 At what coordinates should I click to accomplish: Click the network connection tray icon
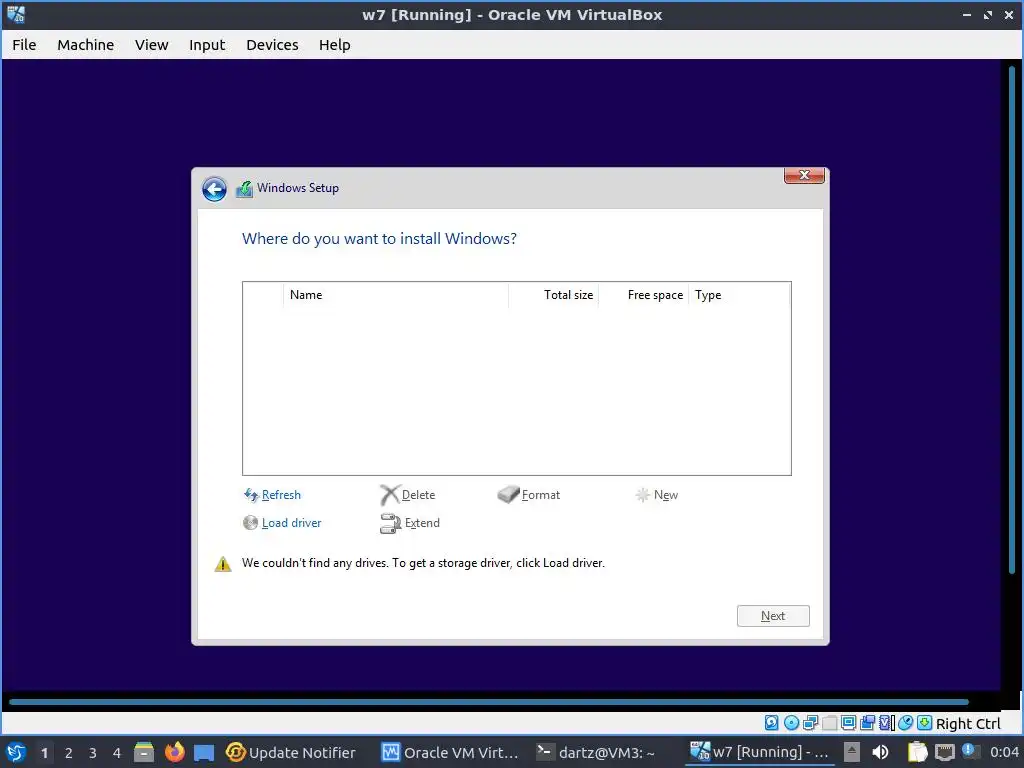click(x=944, y=753)
